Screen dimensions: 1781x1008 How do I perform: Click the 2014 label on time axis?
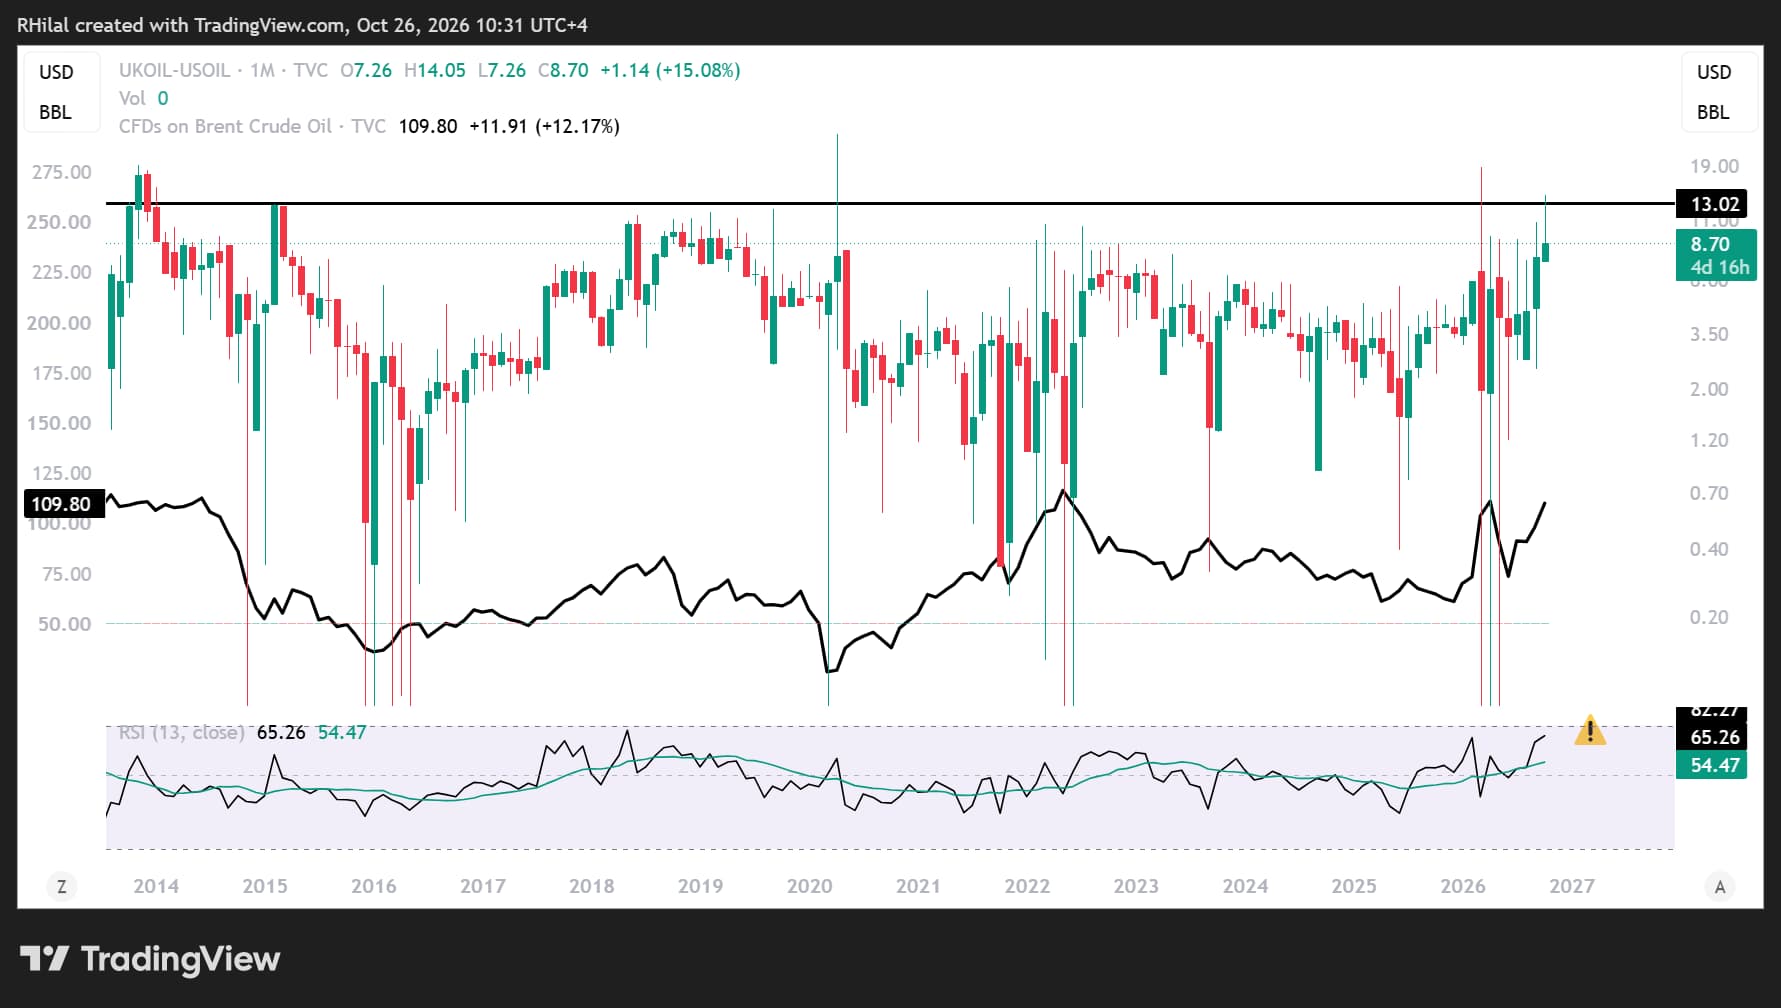point(156,886)
